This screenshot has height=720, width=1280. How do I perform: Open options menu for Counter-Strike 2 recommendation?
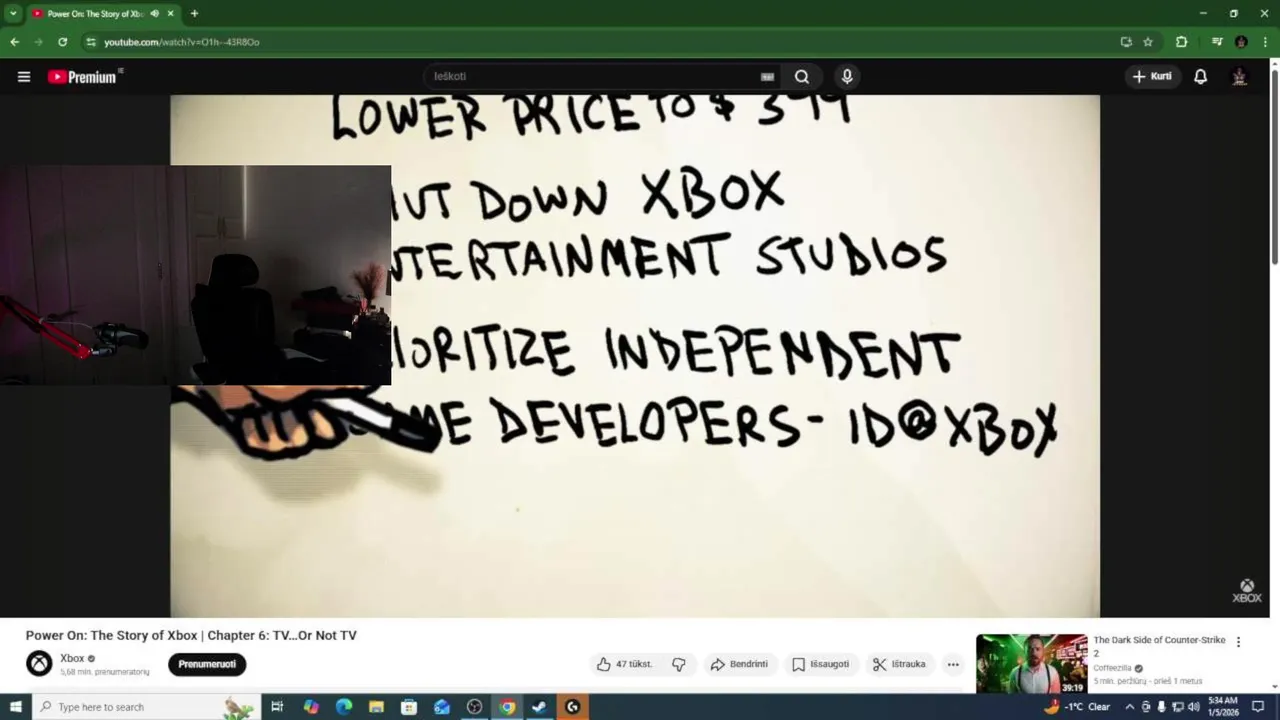pyautogui.click(x=1238, y=642)
